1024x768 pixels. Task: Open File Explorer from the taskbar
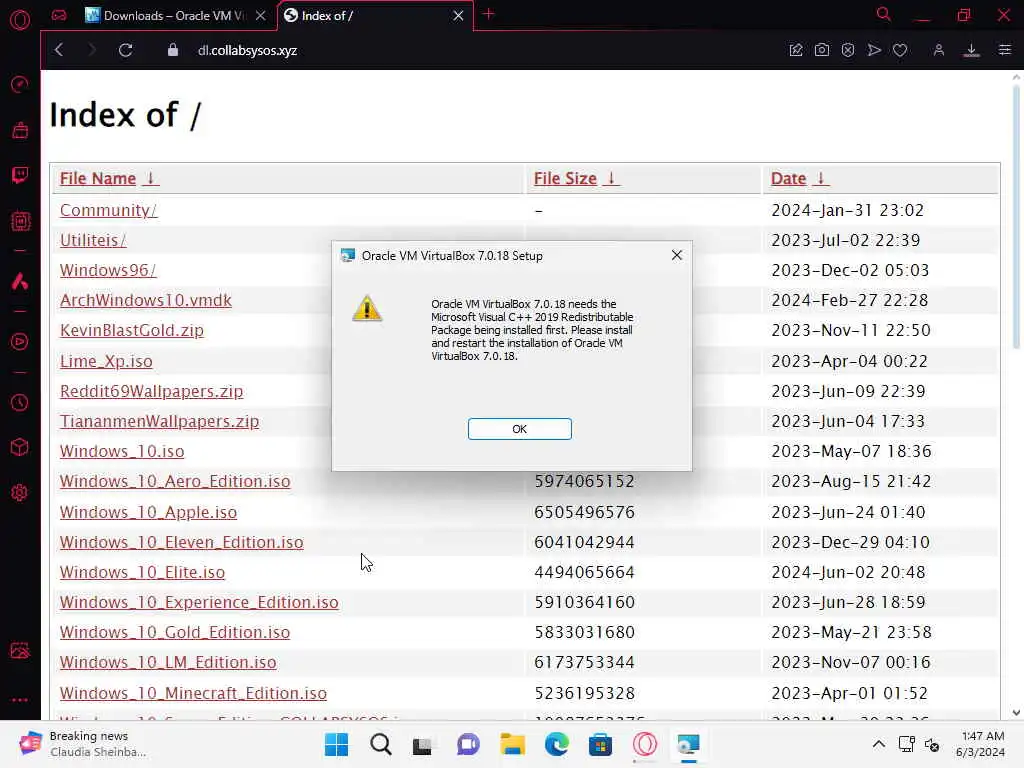point(513,744)
